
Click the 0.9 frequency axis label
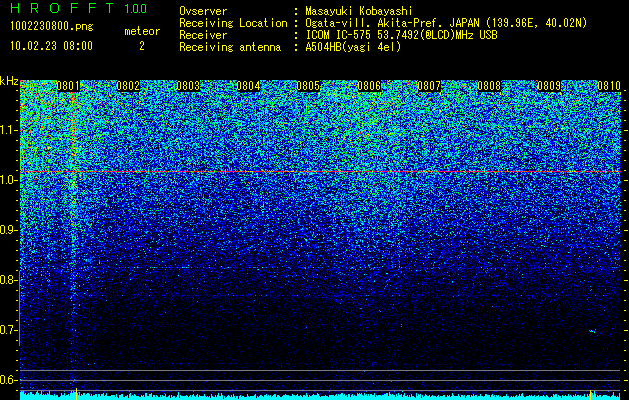(9, 230)
